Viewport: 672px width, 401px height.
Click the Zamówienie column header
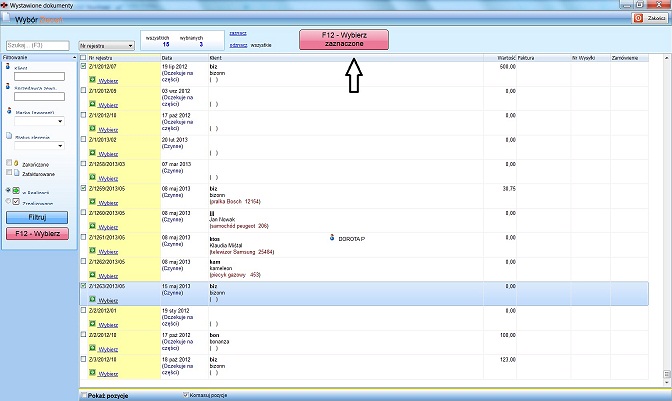pyautogui.click(x=630, y=57)
